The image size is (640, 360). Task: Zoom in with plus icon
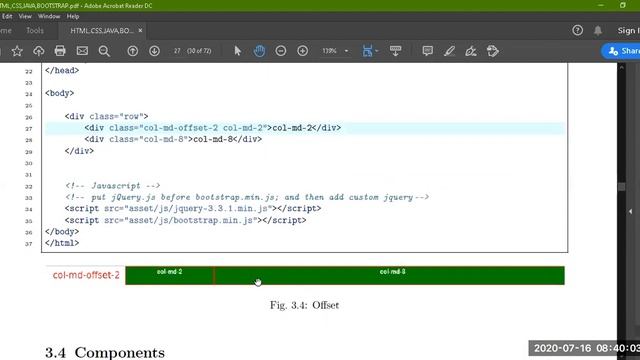tap(302, 51)
